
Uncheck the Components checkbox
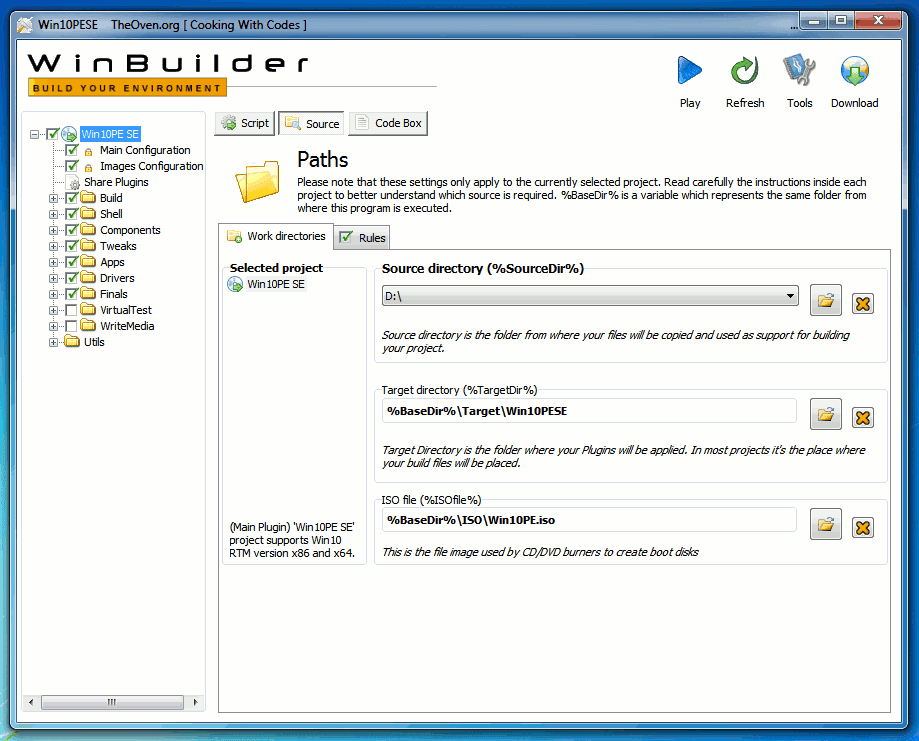point(72,230)
